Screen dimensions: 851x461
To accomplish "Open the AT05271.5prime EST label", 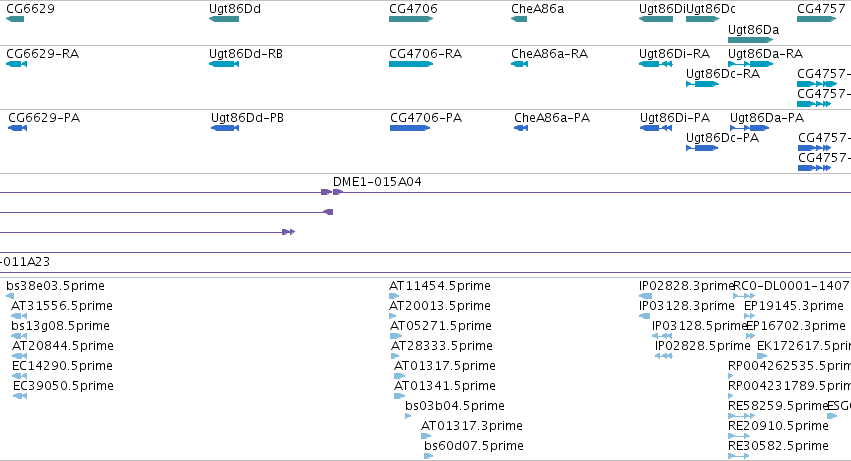I will coord(441,326).
